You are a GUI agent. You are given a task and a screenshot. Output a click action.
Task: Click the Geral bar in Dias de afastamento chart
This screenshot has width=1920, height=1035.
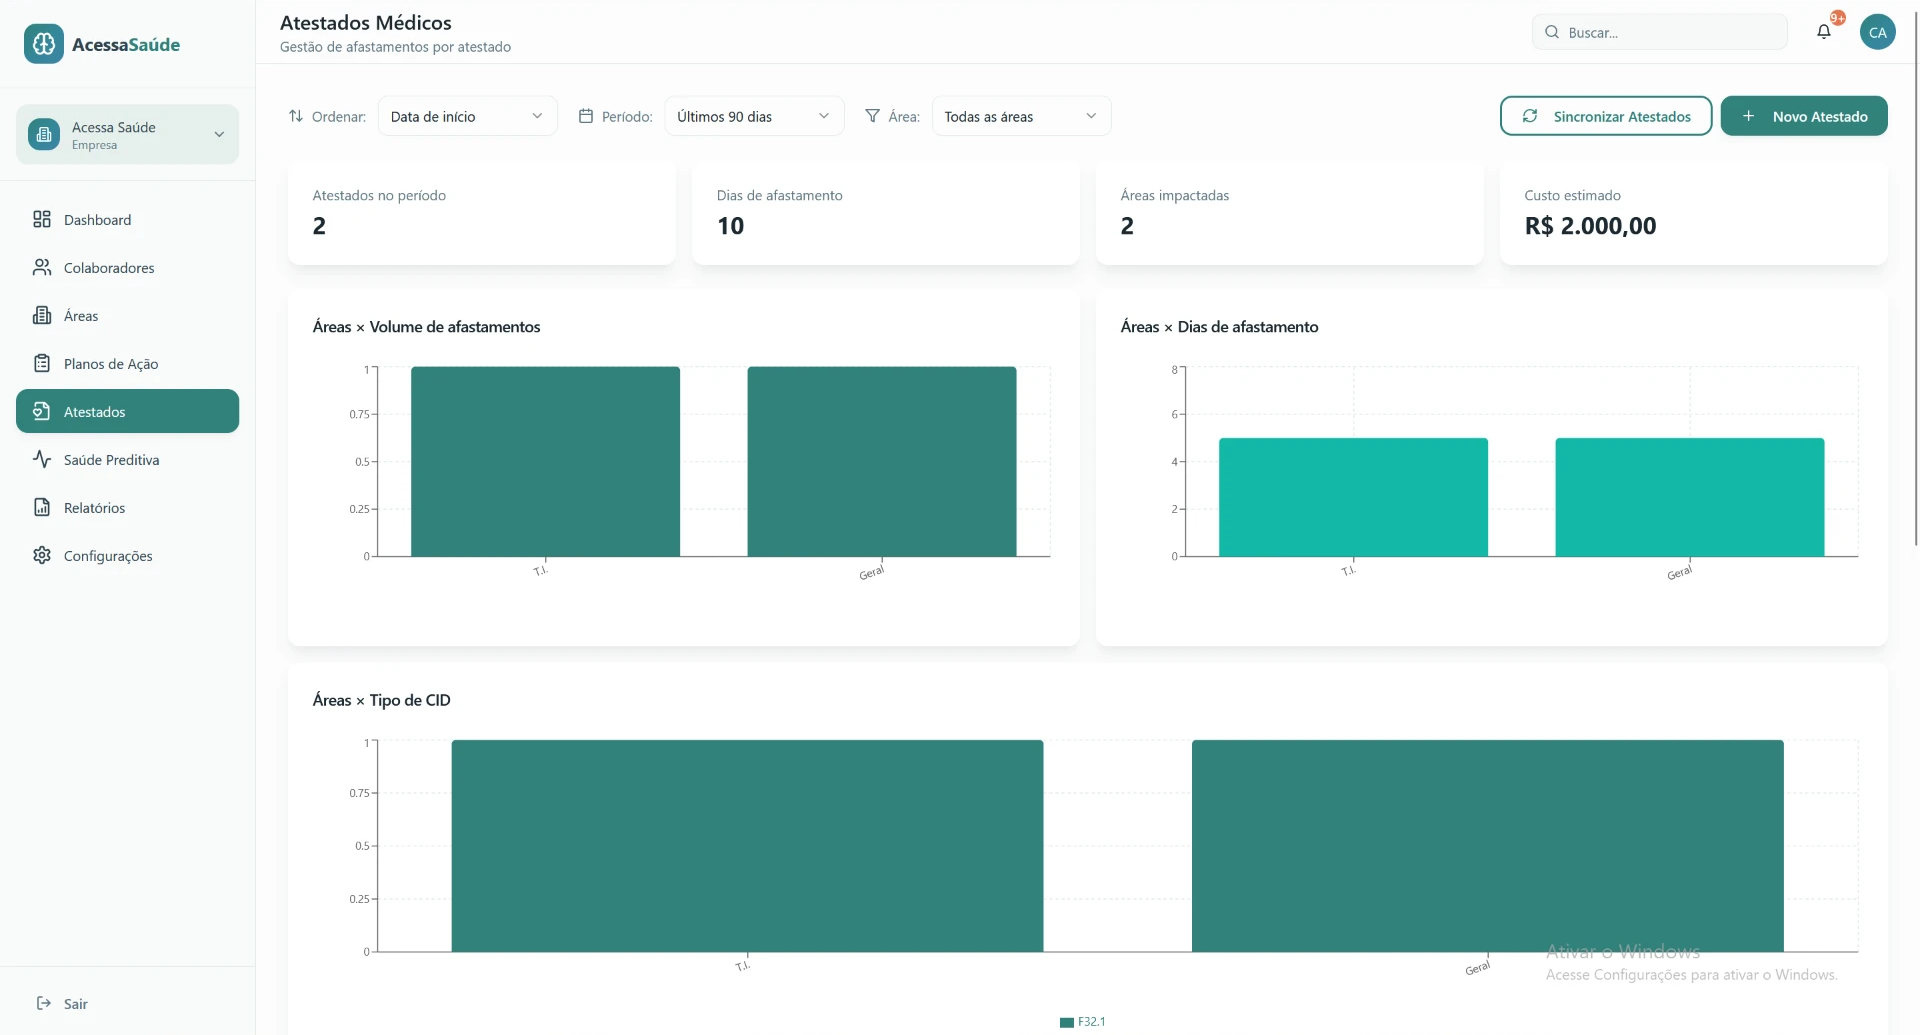point(1690,497)
